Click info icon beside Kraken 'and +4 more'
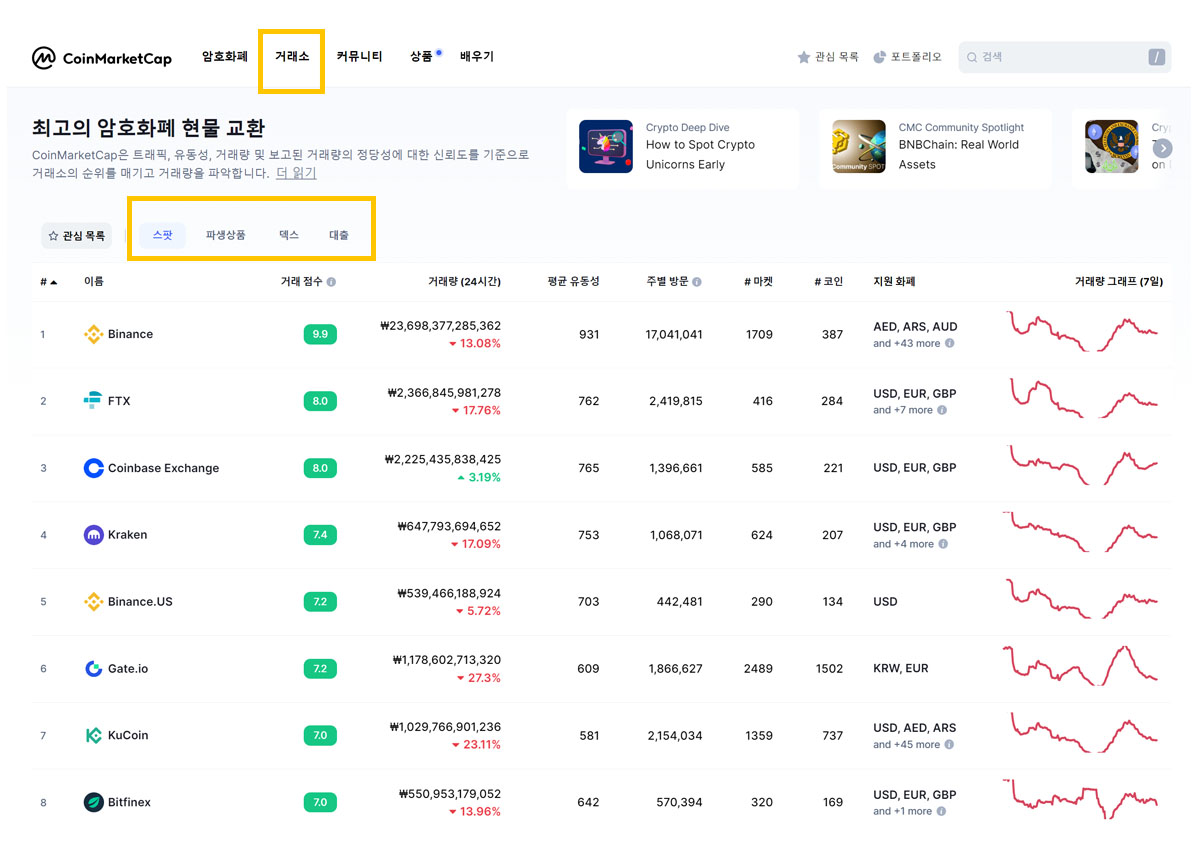Image resolution: width=1203 pixels, height=862 pixels. click(943, 544)
